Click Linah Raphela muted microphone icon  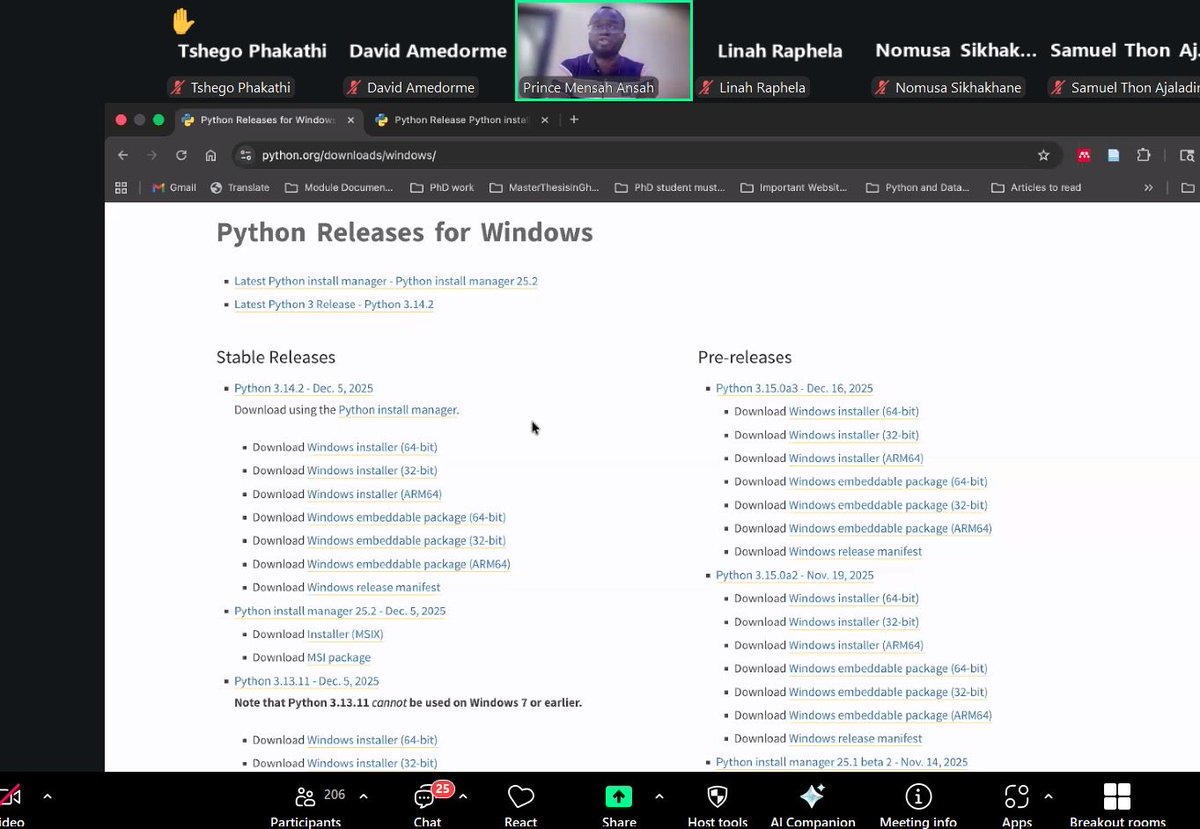point(708,87)
